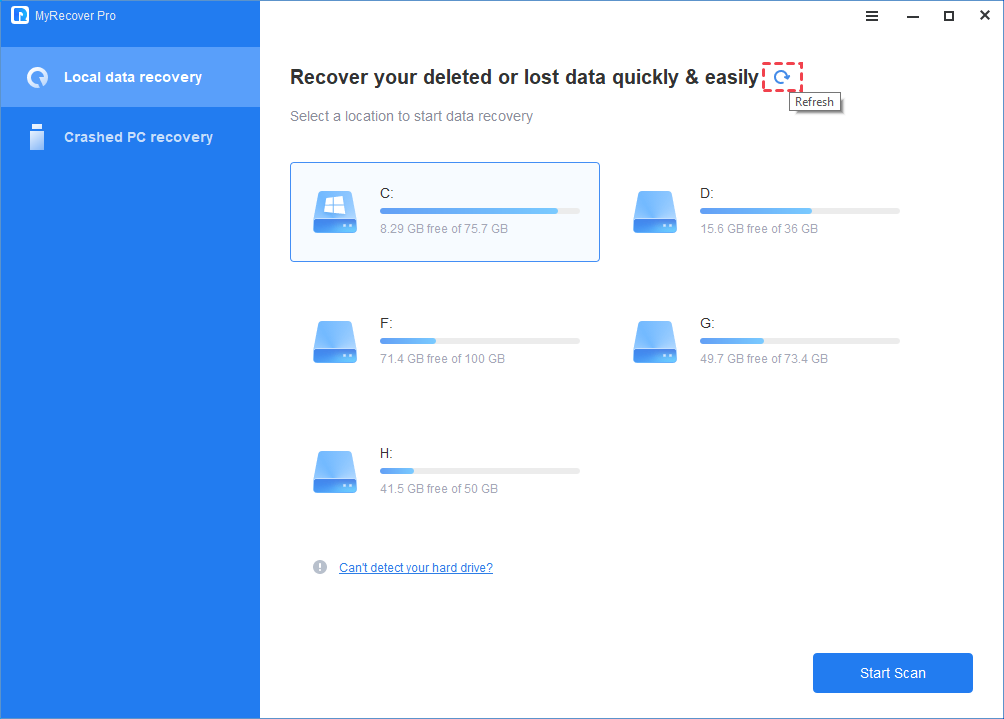This screenshot has height=719, width=1004.
Task: Click the MyRecover Pro logo icon
Action: click(x=19, y=15)
